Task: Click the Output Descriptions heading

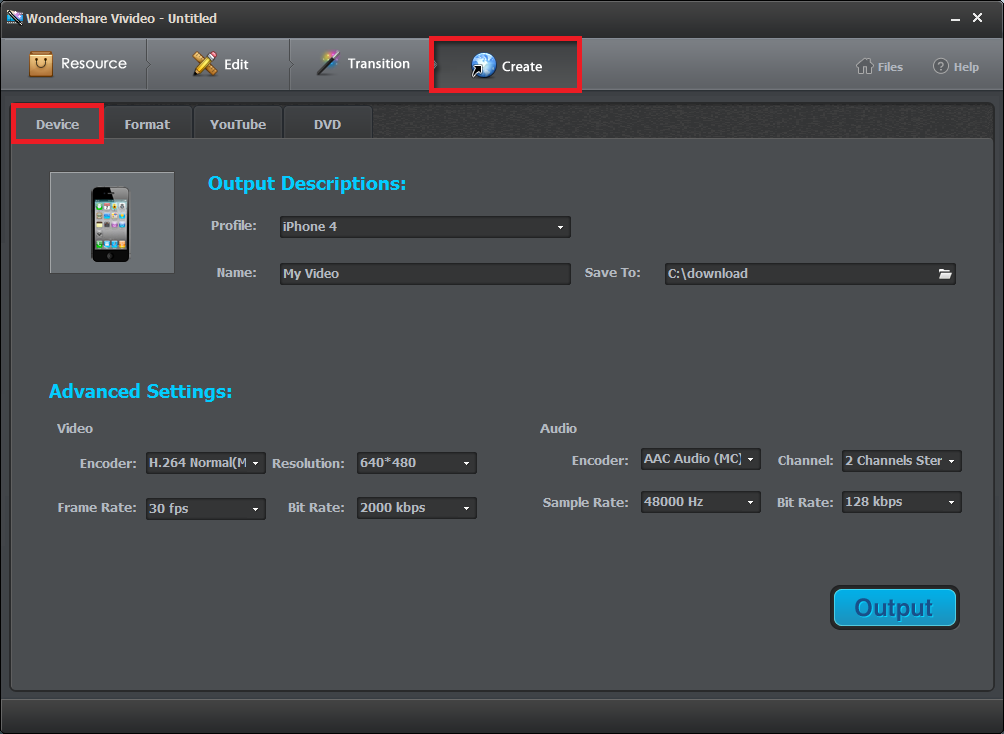Action: (307, 184)
